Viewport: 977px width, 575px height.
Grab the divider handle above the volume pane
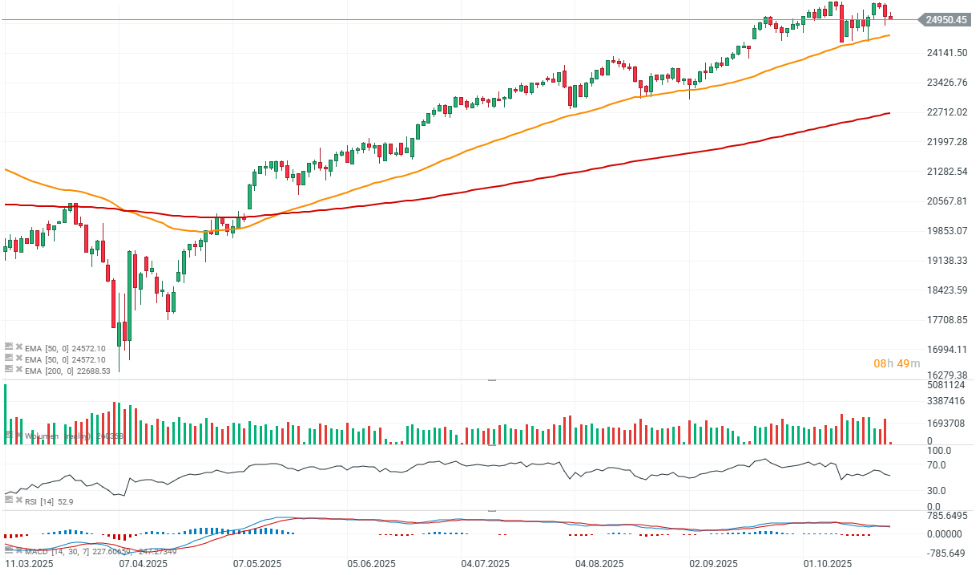(490, 381)
